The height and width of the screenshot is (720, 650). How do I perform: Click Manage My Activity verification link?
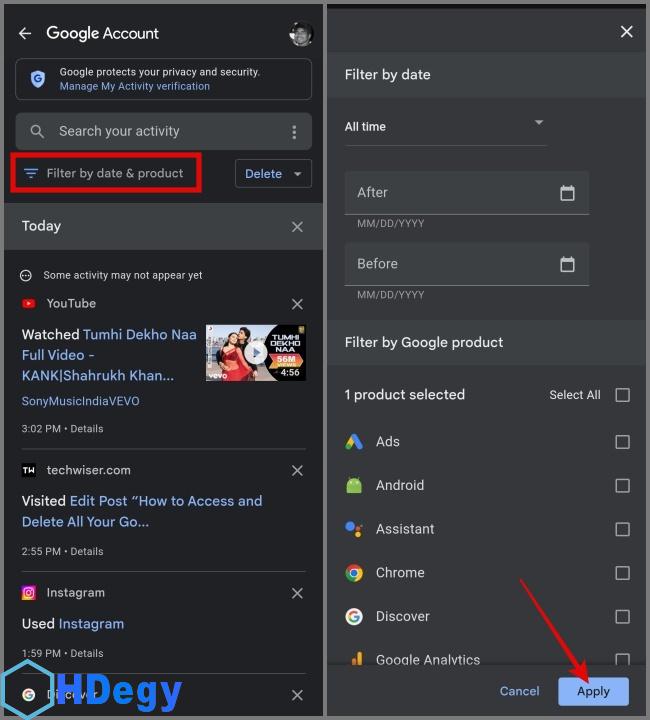point(134,87)
